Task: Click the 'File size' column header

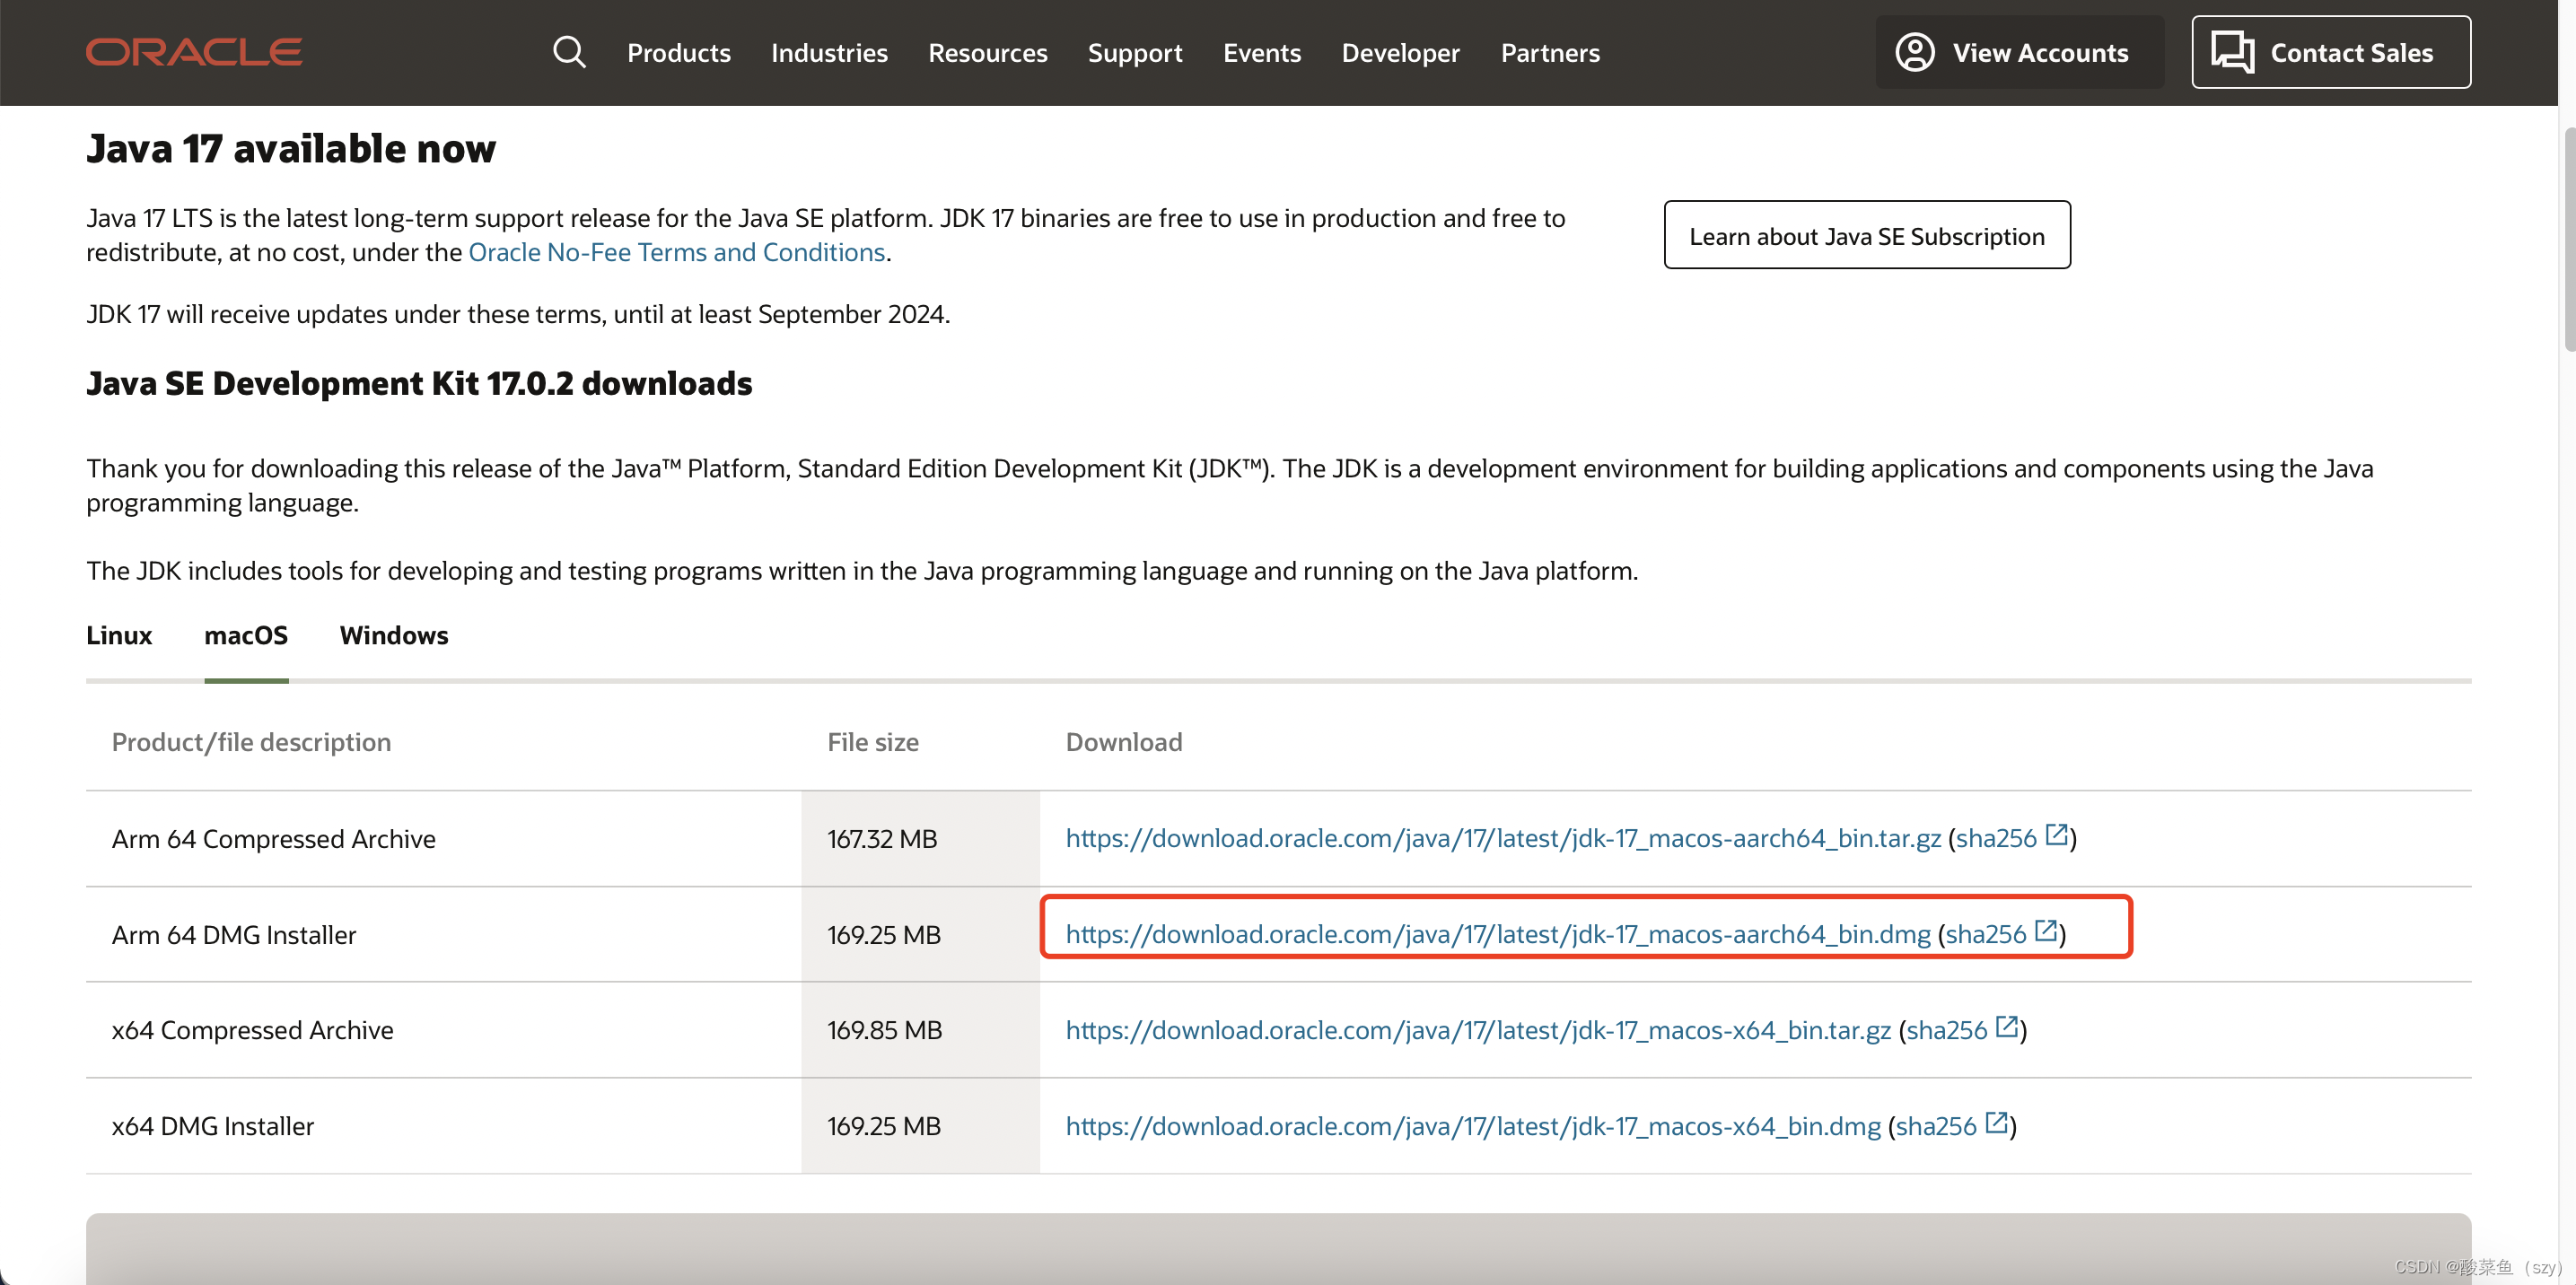Action: [872, 742]
